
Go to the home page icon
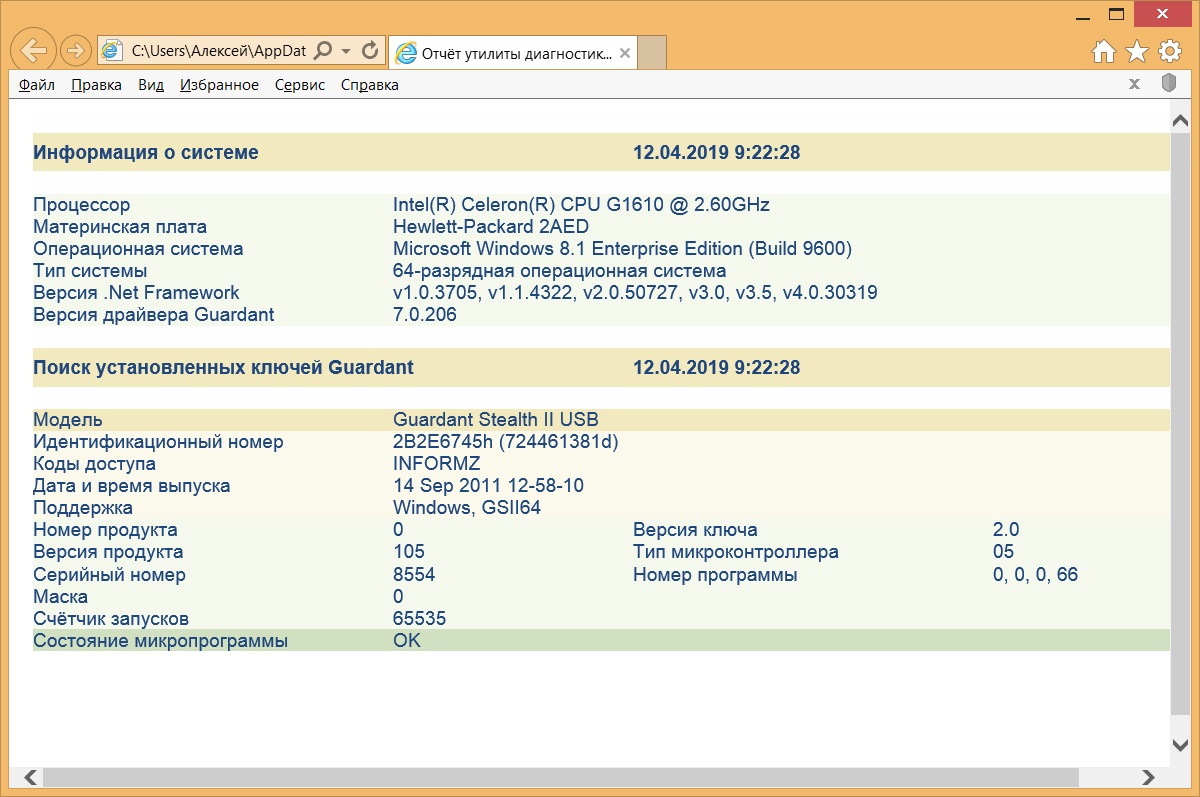(1103, 52)
